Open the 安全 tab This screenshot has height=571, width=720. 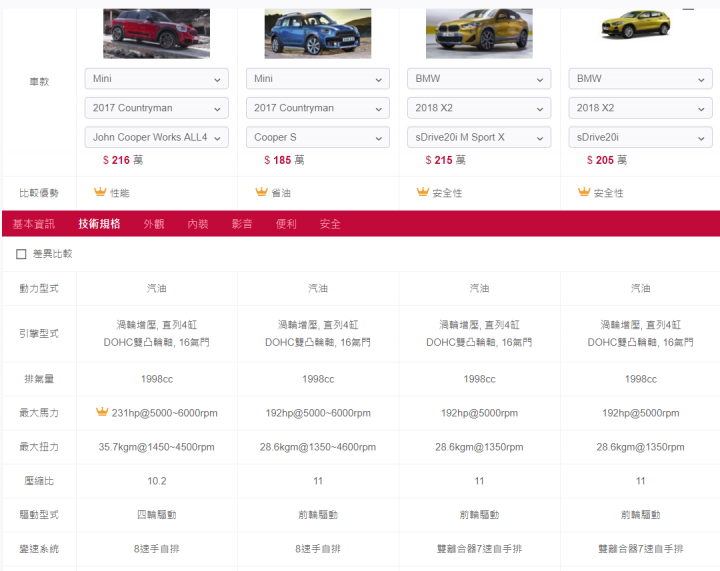tap(330, 224)
